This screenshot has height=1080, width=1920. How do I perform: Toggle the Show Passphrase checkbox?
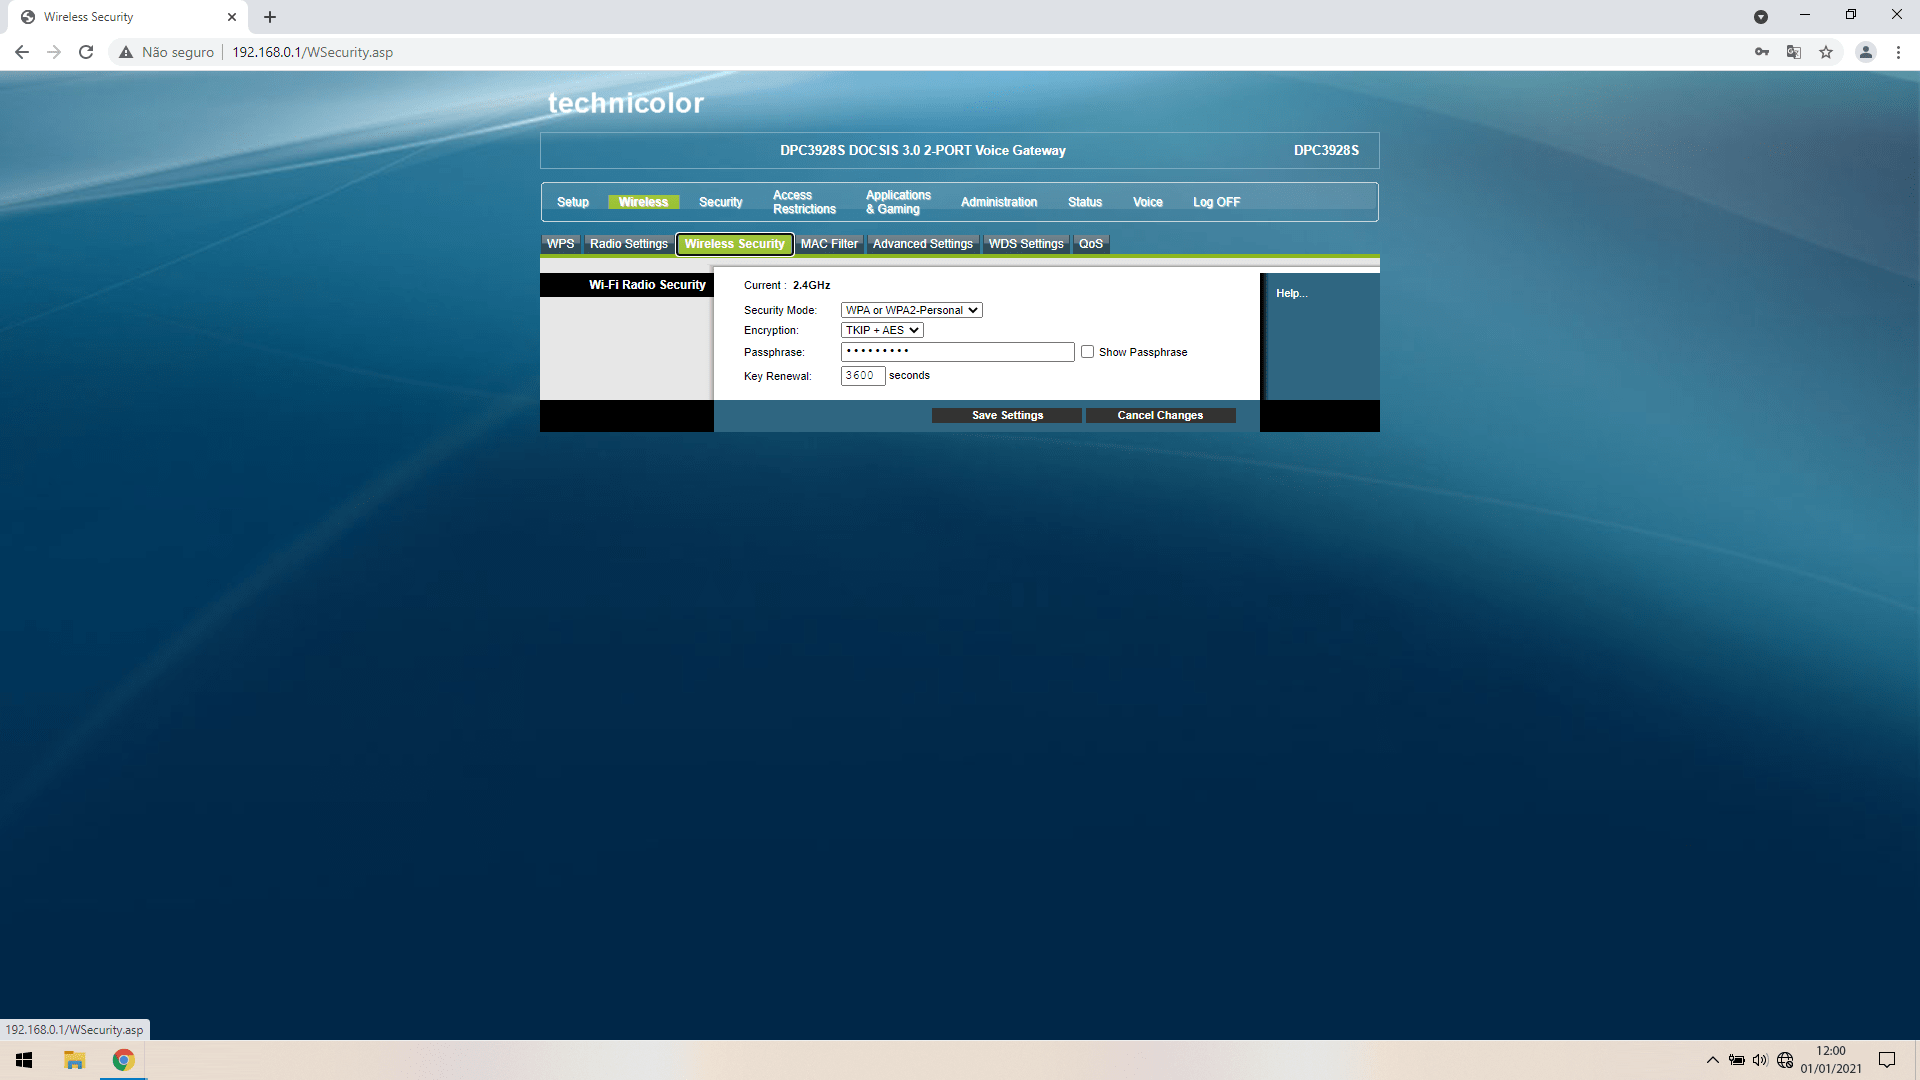[1087, 352]
